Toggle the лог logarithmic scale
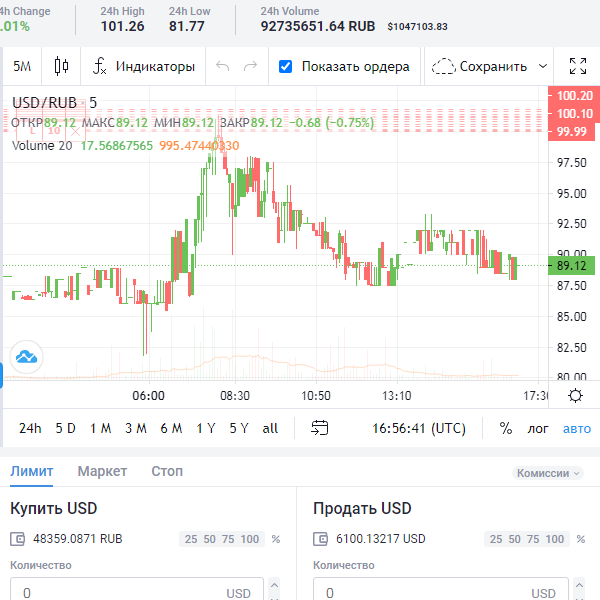 point(538,428)
